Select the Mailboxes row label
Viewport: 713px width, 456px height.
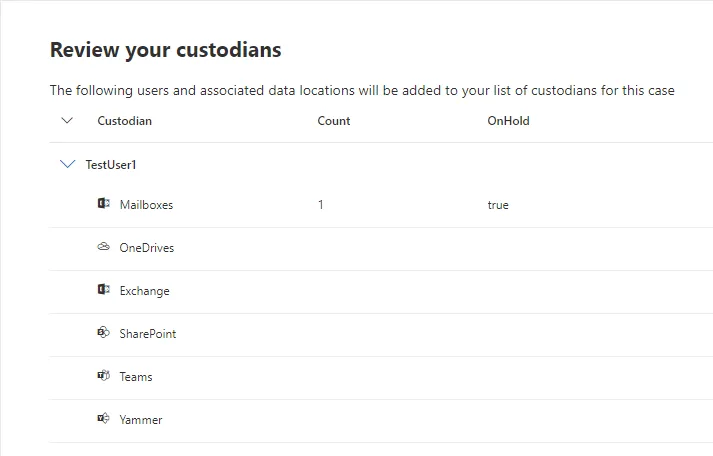(x=146, y=205)
